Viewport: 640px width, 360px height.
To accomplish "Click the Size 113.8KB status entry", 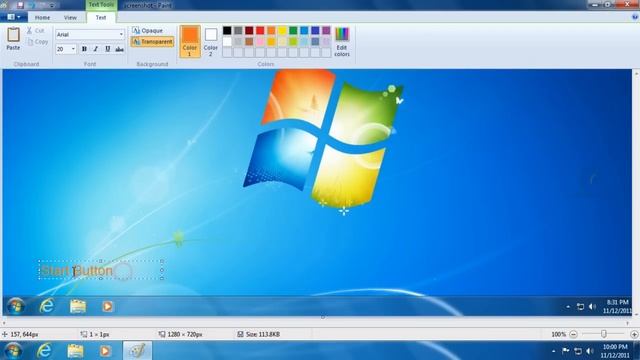I will [259, 334].
